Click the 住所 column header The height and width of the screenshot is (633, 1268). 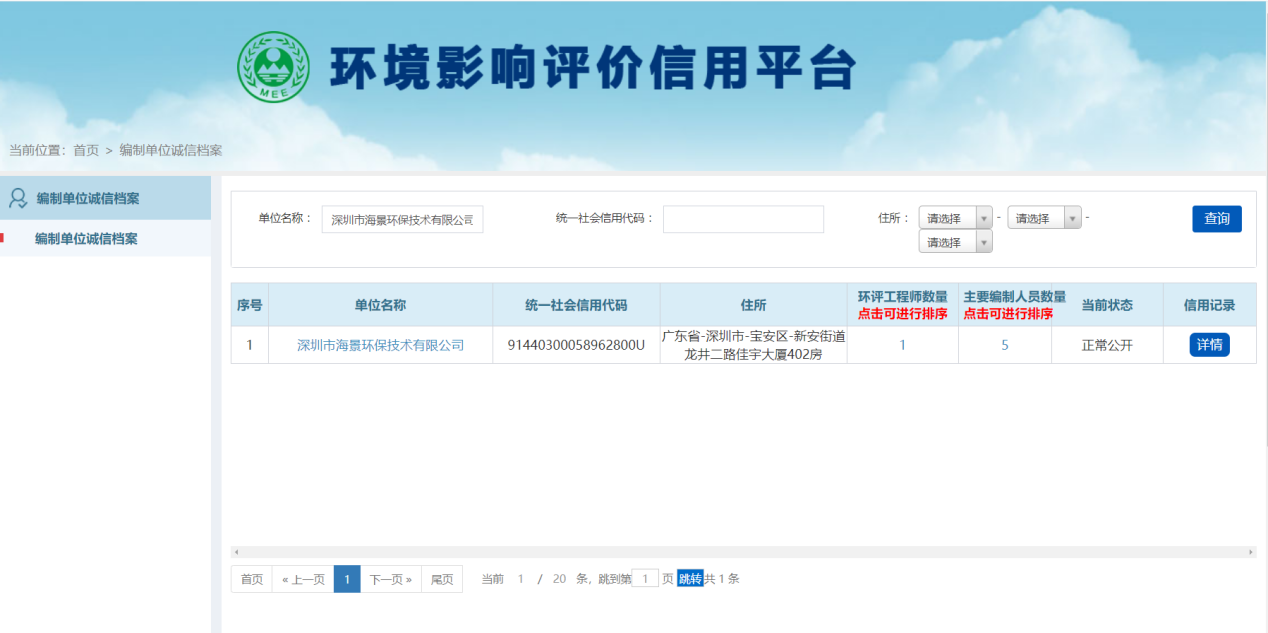[x=754, y=305]
